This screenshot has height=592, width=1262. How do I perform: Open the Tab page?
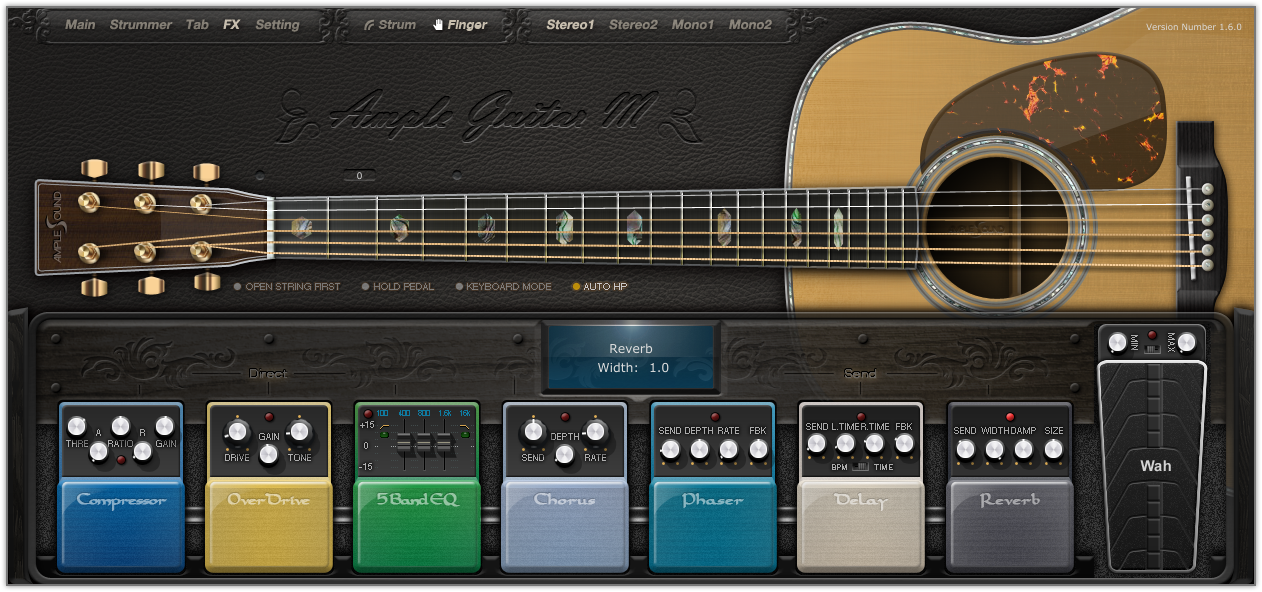point(197,25)
